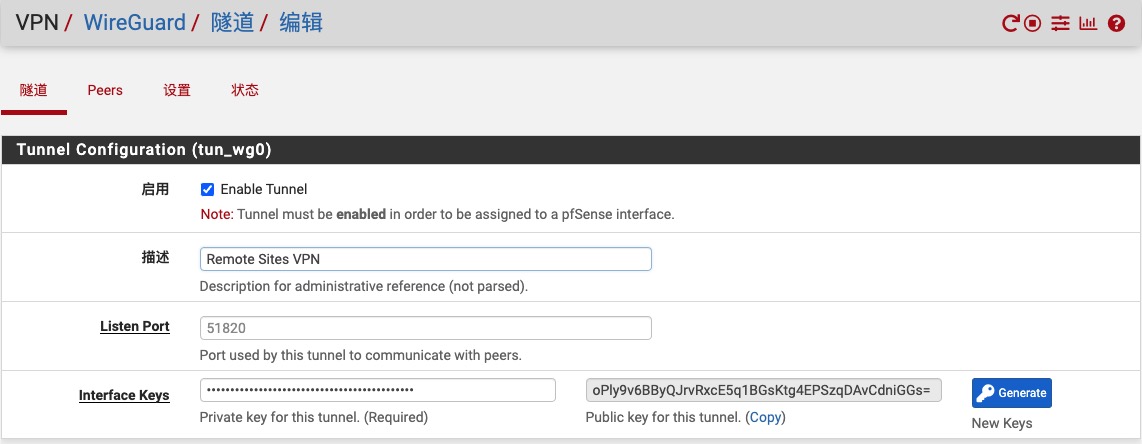
Task: Click into the Listen Port field
Action: 425,327
